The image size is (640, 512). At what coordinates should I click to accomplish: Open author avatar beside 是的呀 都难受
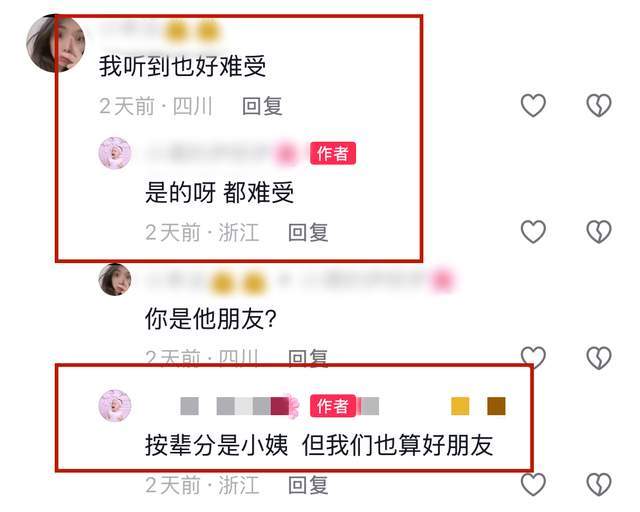pos(115,153)
